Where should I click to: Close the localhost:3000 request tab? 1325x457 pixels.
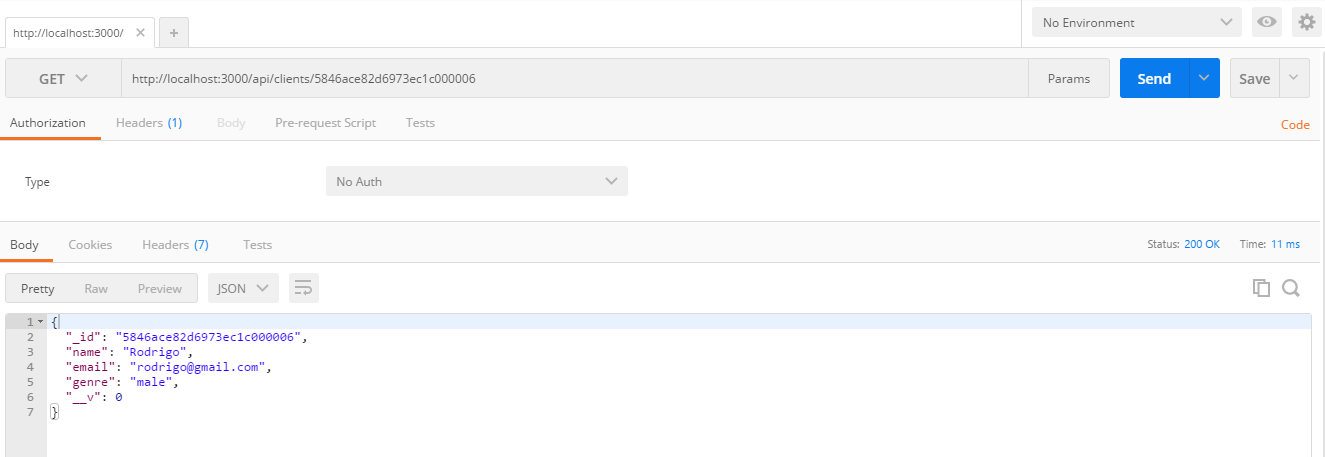(x=140, y=33)
